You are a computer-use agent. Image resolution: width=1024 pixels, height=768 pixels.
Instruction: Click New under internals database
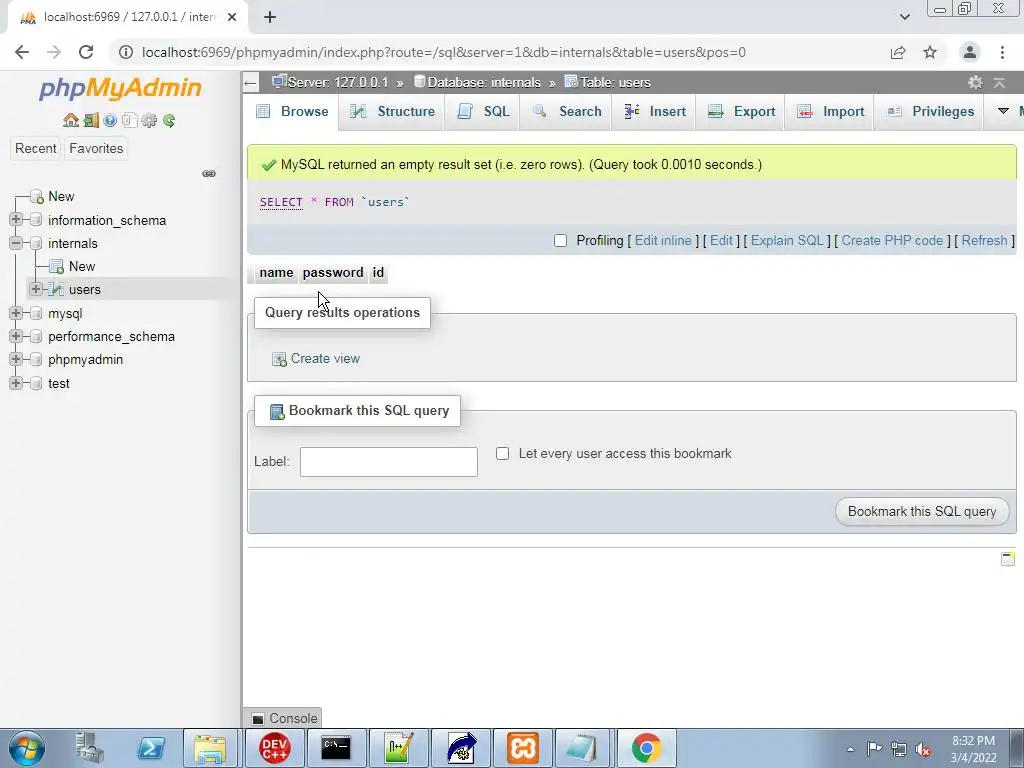click(x=82, y=266)
